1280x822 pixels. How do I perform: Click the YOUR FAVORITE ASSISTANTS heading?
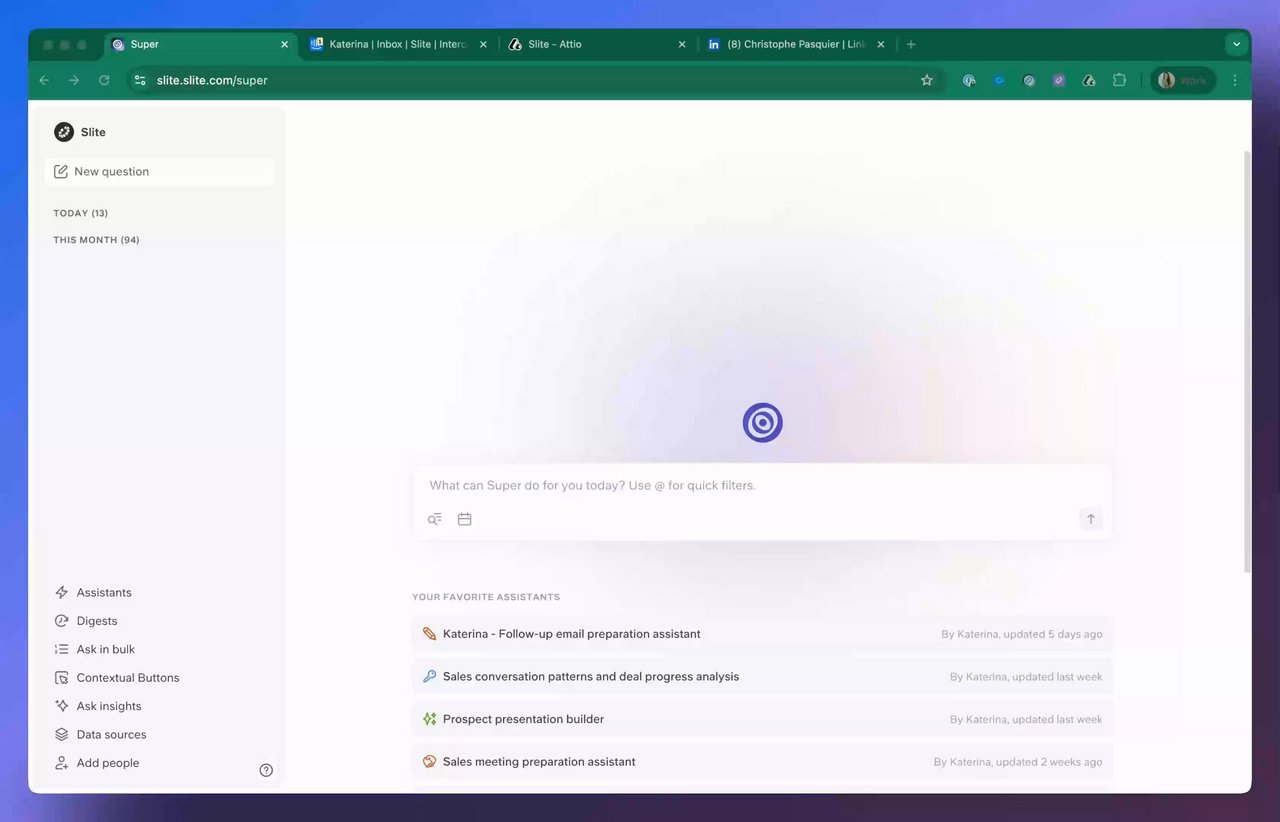point(486,597)
